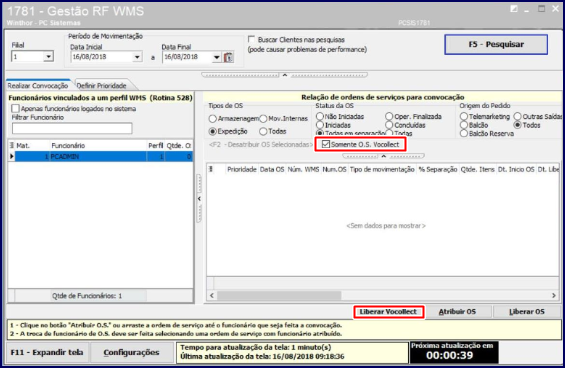Image resolution: width=565 pixels, height=368 pixels.
Task: Select Todos order origin
Action: 518,125
